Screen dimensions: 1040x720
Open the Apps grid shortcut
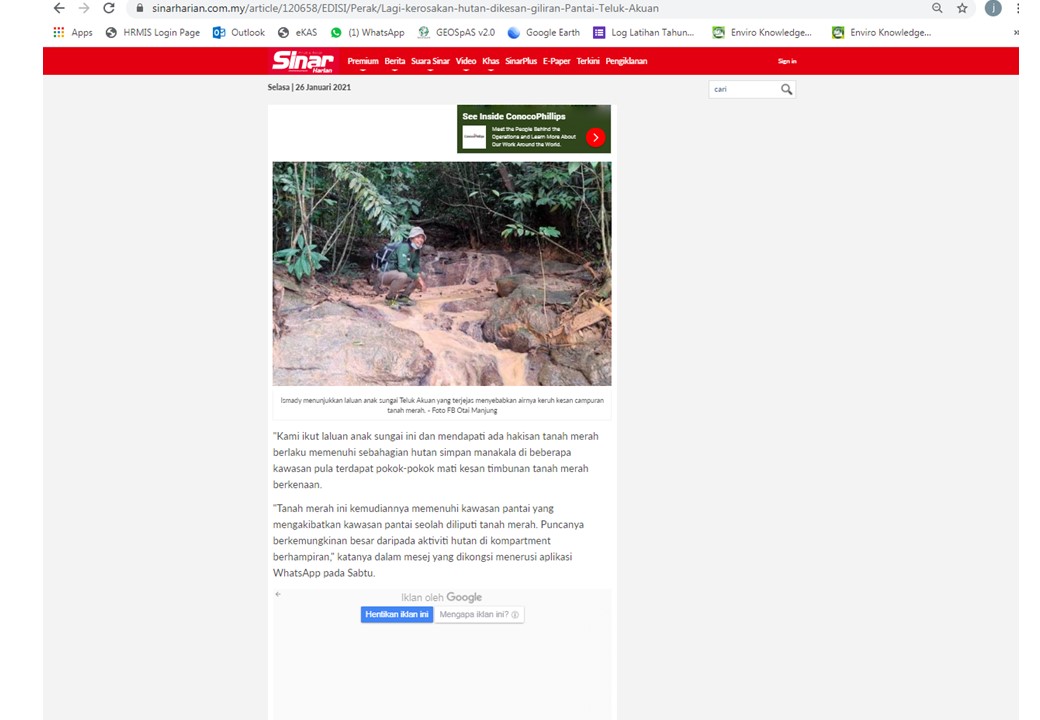pyautogui.click(x=73, y=32)
